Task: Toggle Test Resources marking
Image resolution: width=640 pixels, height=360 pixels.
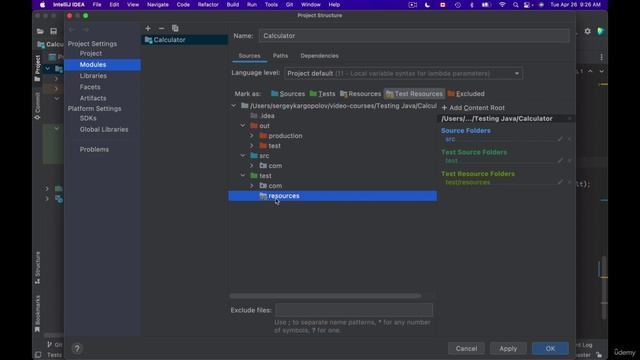Action: coord(414,94)
